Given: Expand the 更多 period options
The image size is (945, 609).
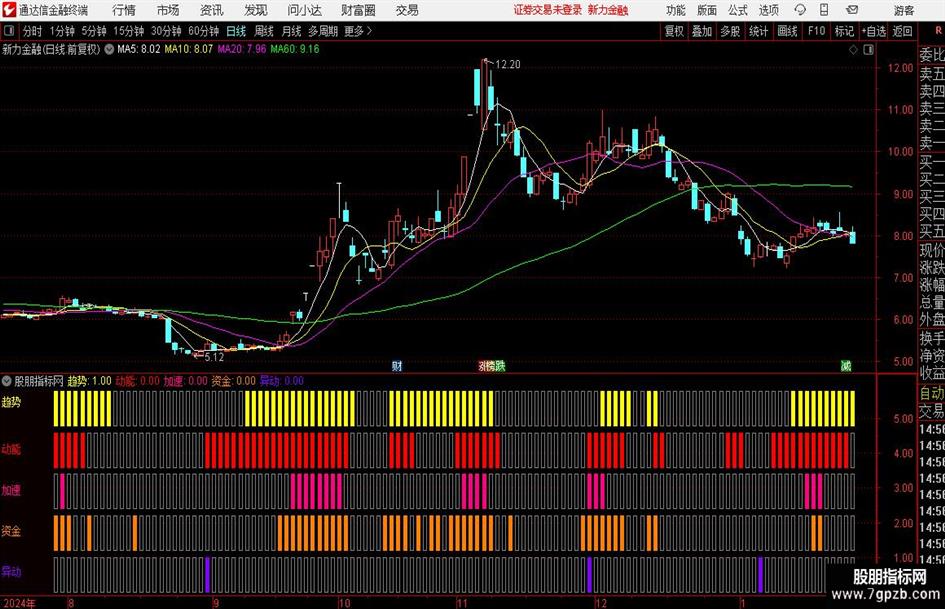Looking at the screenshot, I should coord(358,31).
